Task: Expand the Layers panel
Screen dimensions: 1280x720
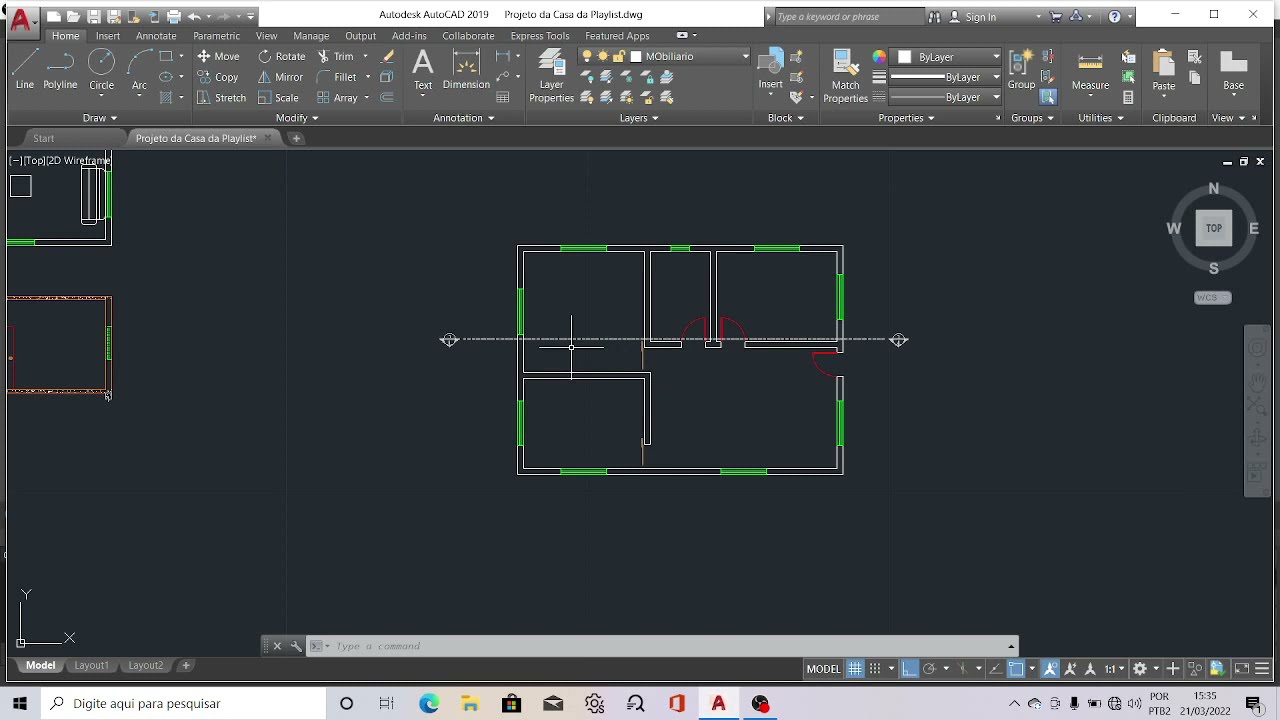Action: pos(639,118)
